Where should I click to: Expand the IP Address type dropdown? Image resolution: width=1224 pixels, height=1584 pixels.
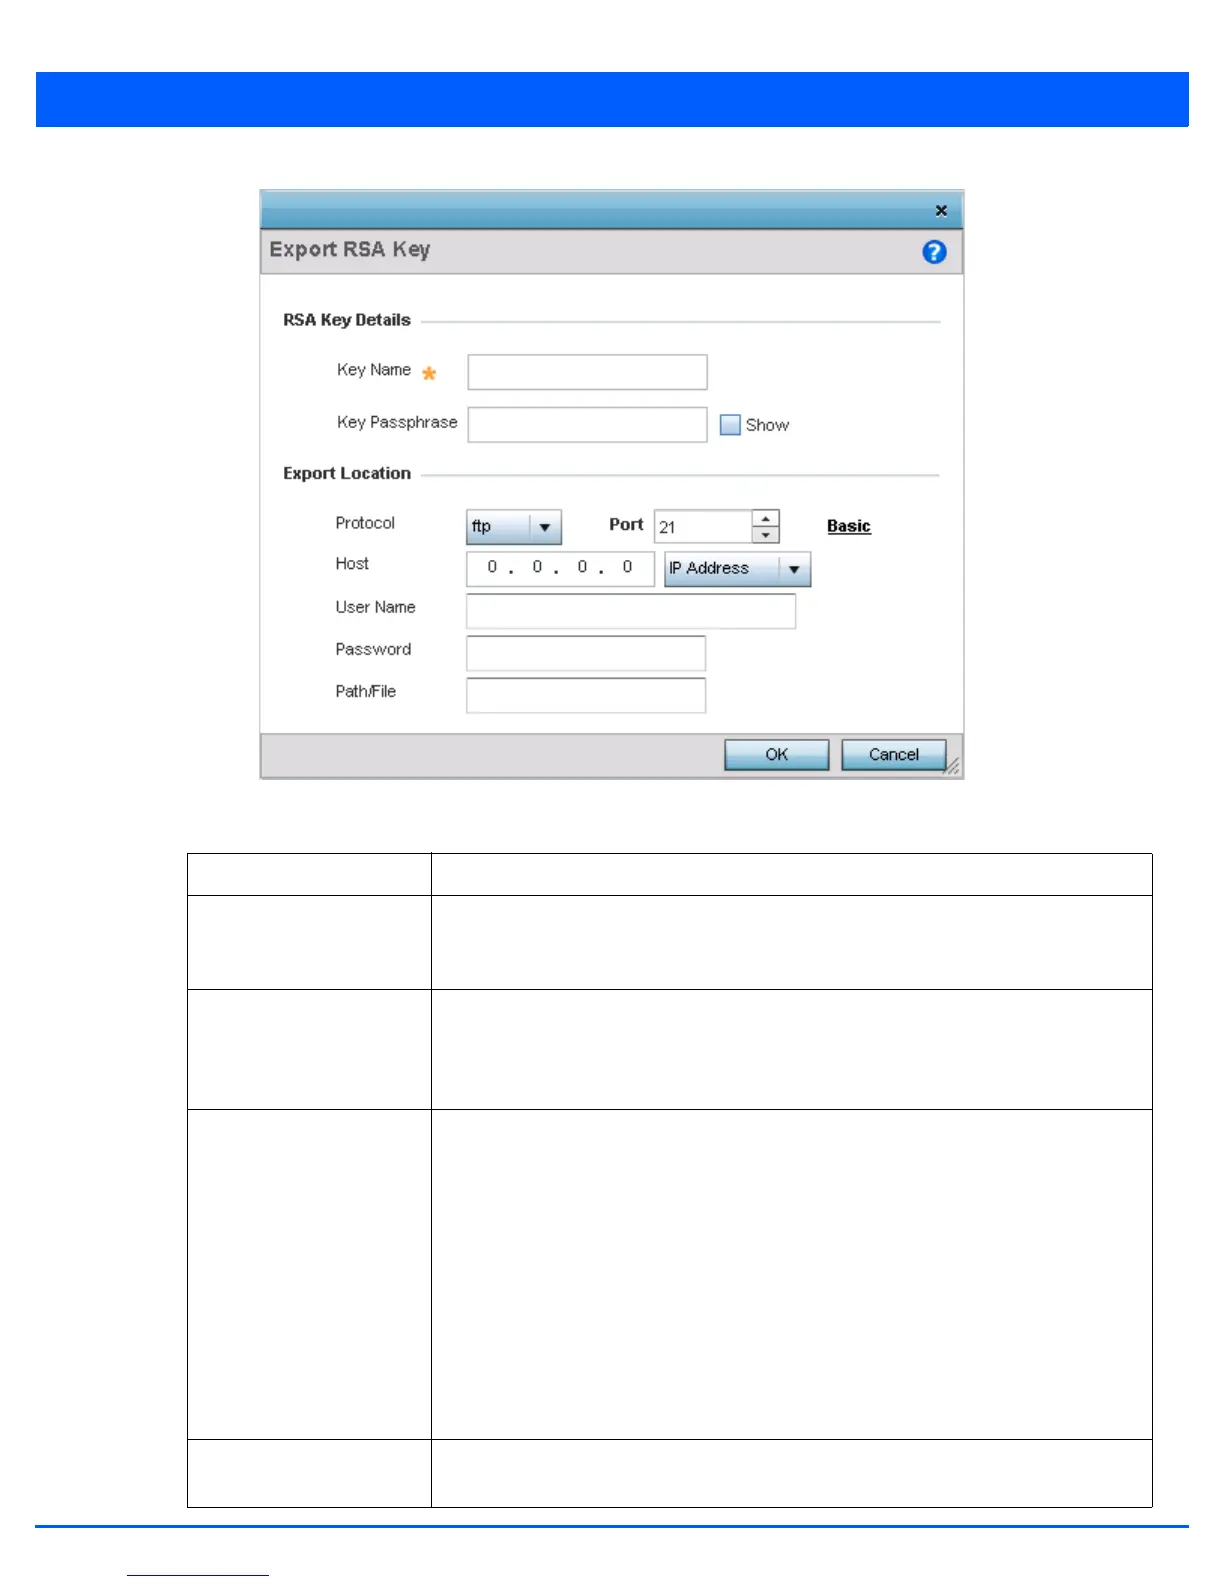click(x=737, y=569)
